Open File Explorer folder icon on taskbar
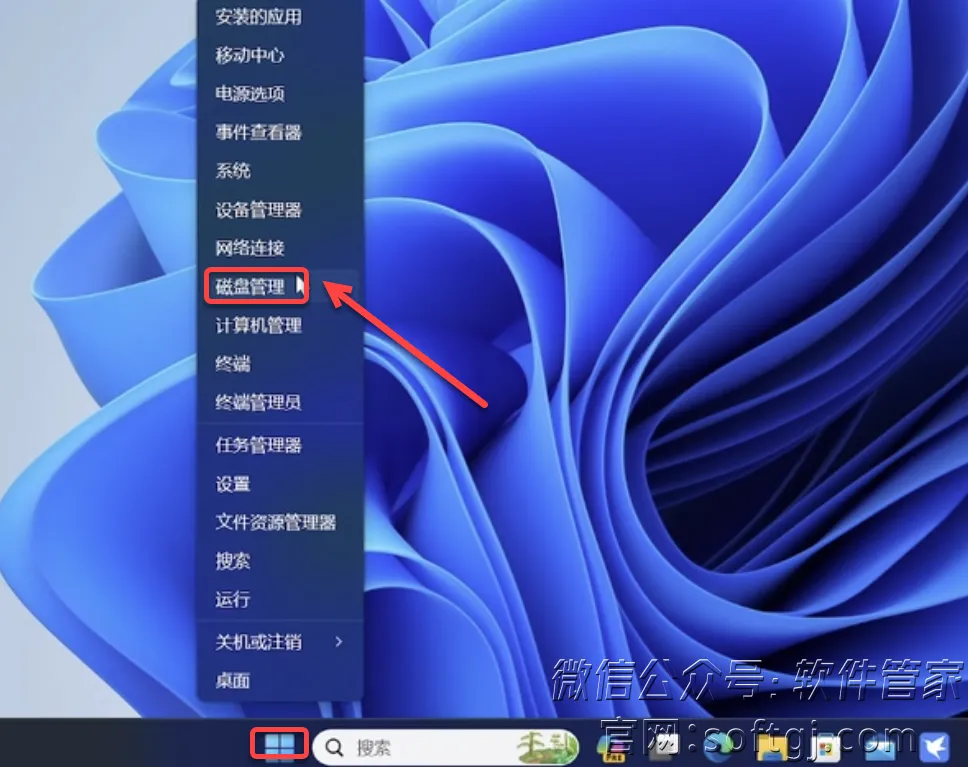The image size is (968, 767). point(772,748)
